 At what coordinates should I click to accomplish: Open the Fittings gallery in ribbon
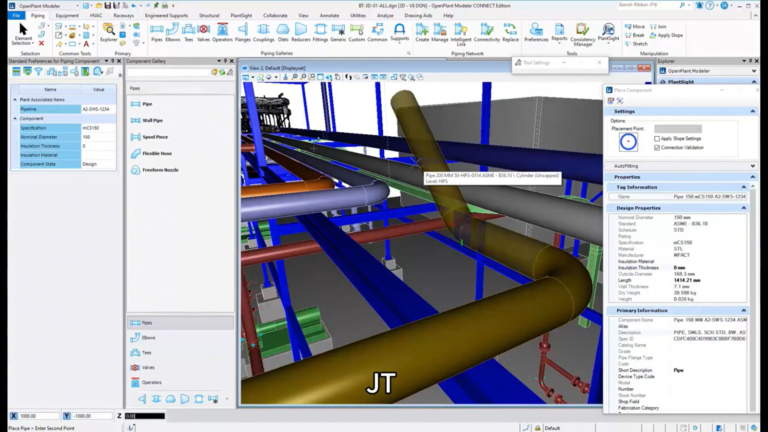tap(320, 33)
